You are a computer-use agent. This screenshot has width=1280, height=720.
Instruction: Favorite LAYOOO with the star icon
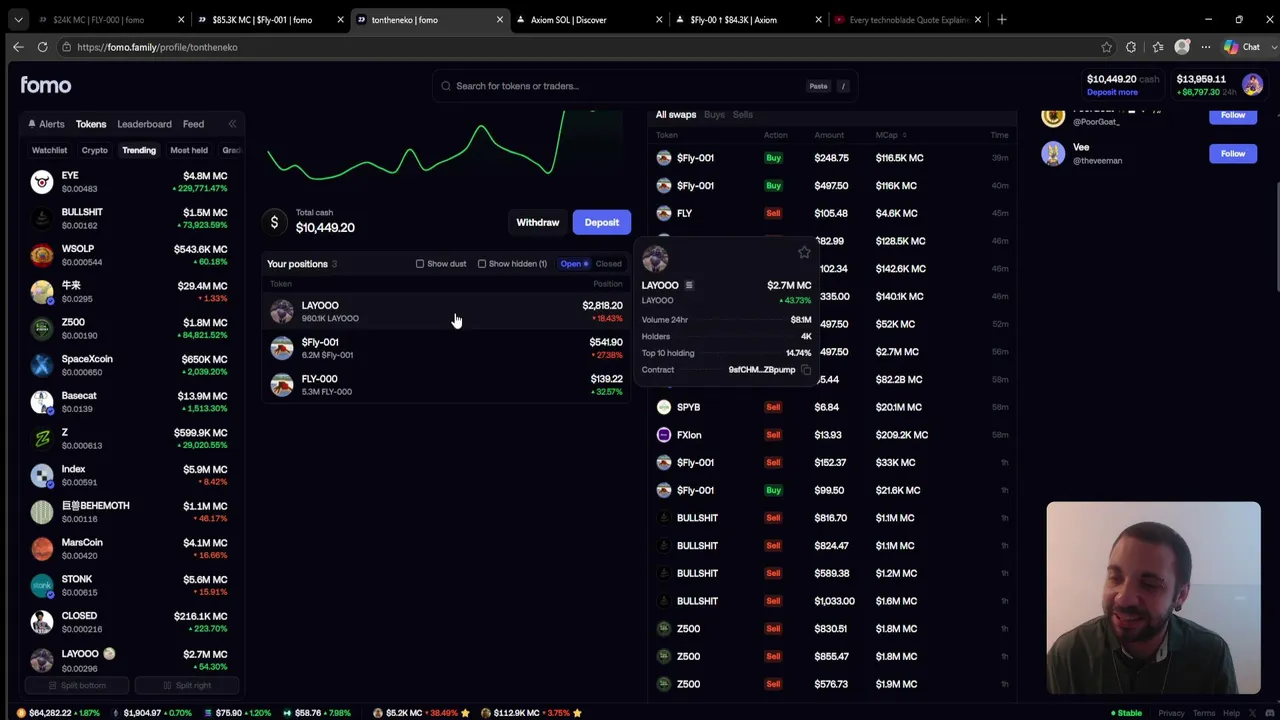(804, 252)
